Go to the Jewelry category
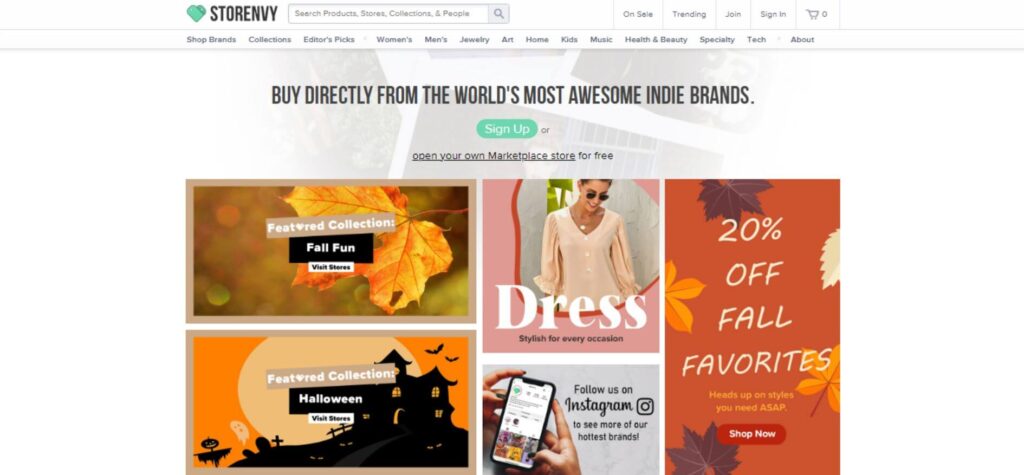This screenshot has height=475, width=1024. pyautogui.click(x=474, y=39)
